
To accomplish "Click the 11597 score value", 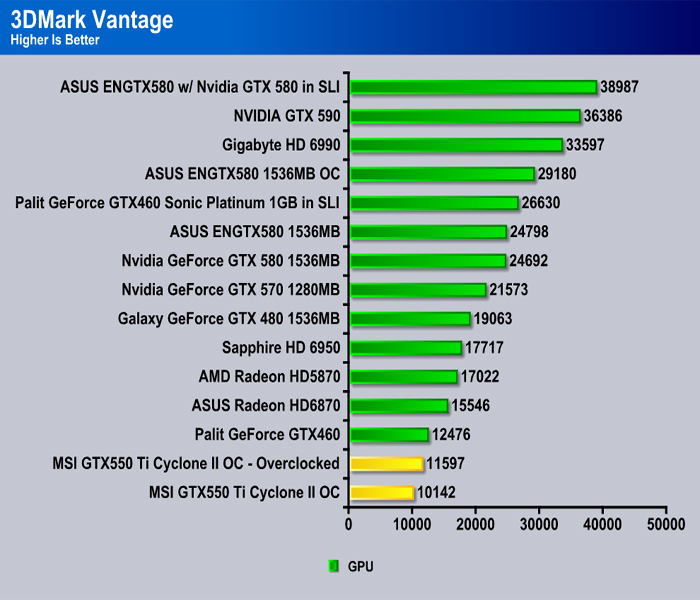I will point(445,463).
